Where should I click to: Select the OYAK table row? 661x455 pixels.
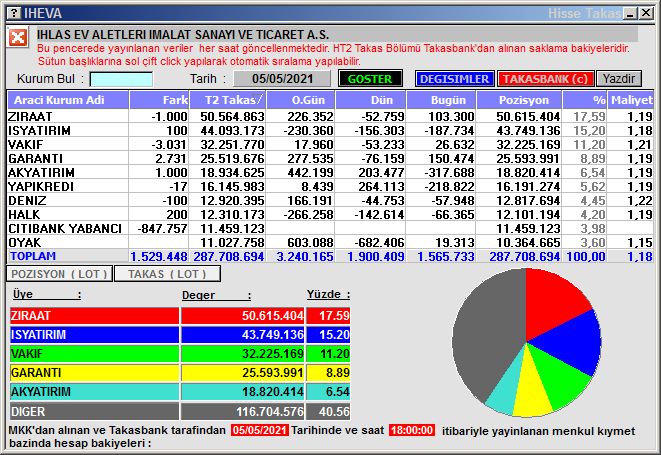330,242
